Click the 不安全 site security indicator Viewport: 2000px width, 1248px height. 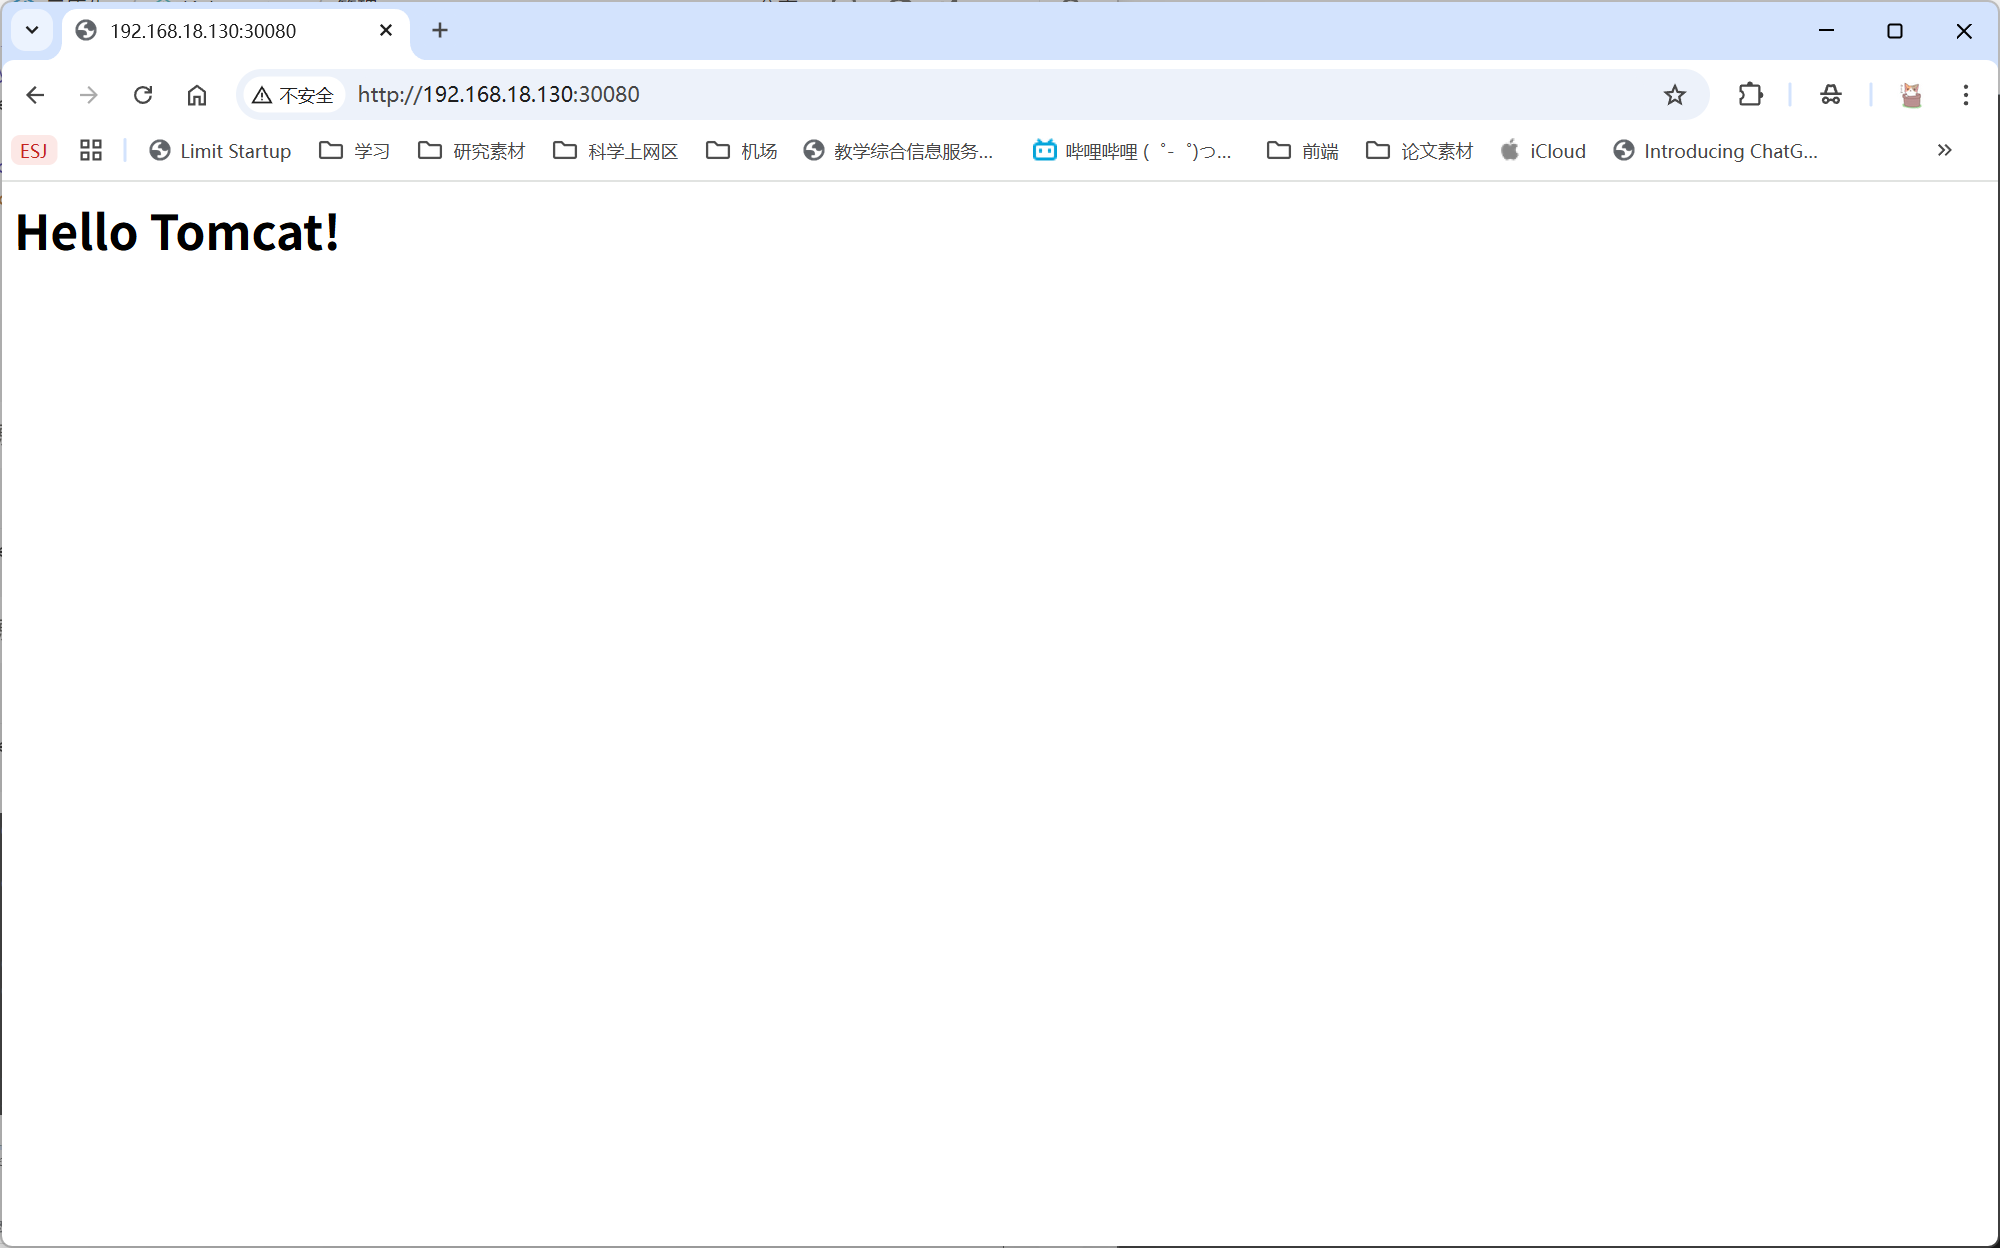(x=293, y=95)
